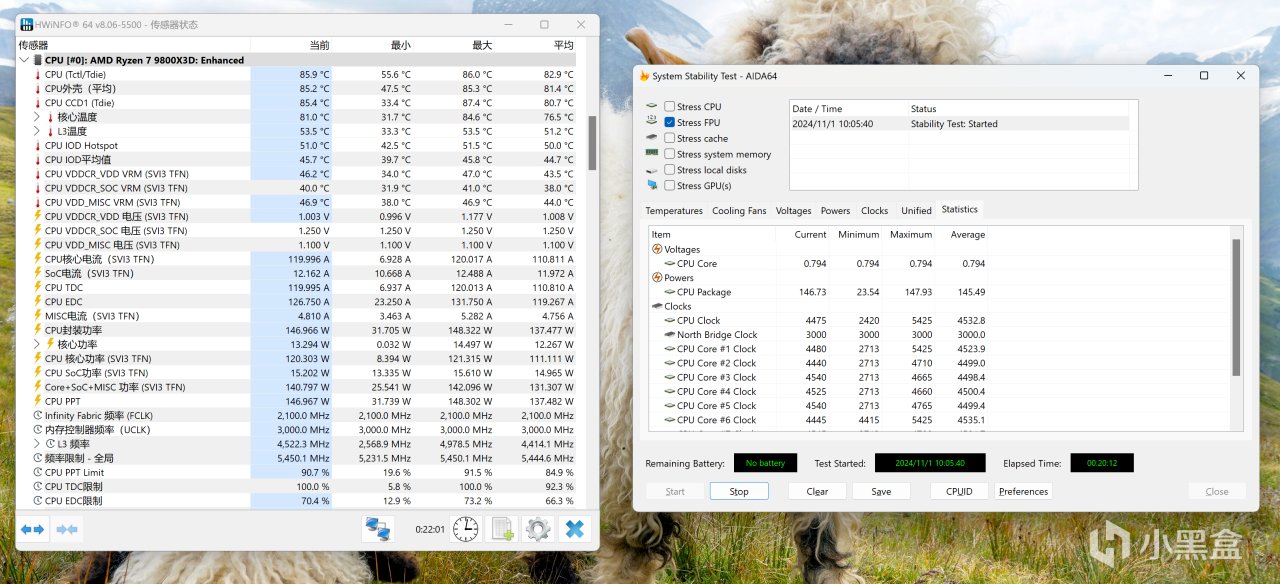Click HWiNFO expand-columns blue arrows icon
The width and height of the screenshot is (1280, 584).
[x=33, y=529]
